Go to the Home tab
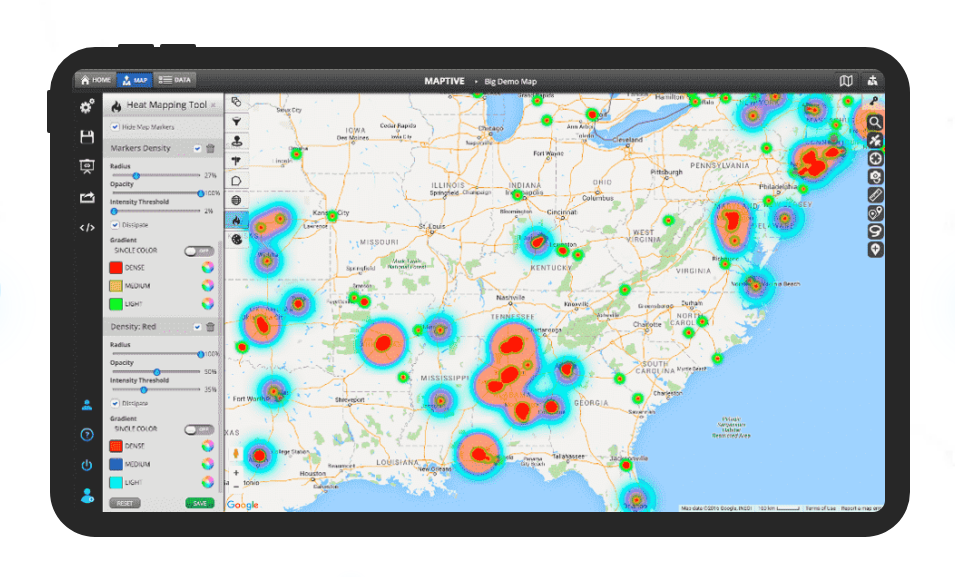This screenshot has width=955, height=577. (x=96, y=80)
